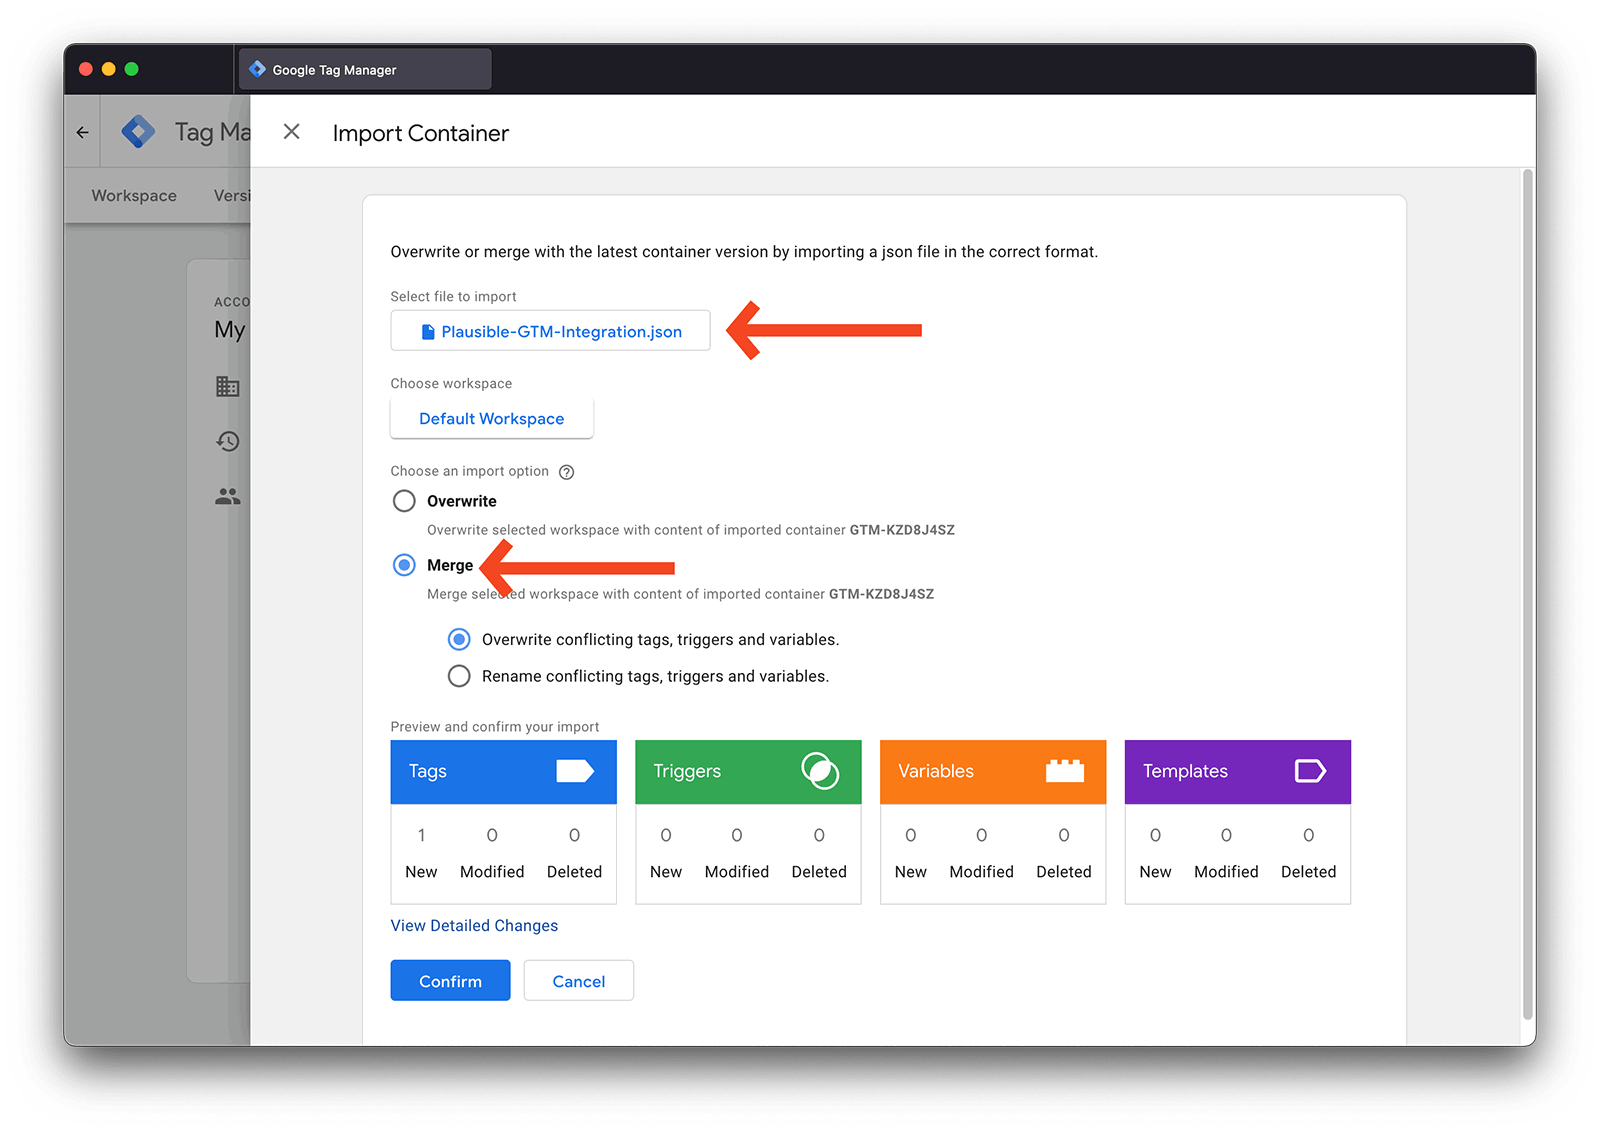Click the Tags card label icon

tap(574, 771)
